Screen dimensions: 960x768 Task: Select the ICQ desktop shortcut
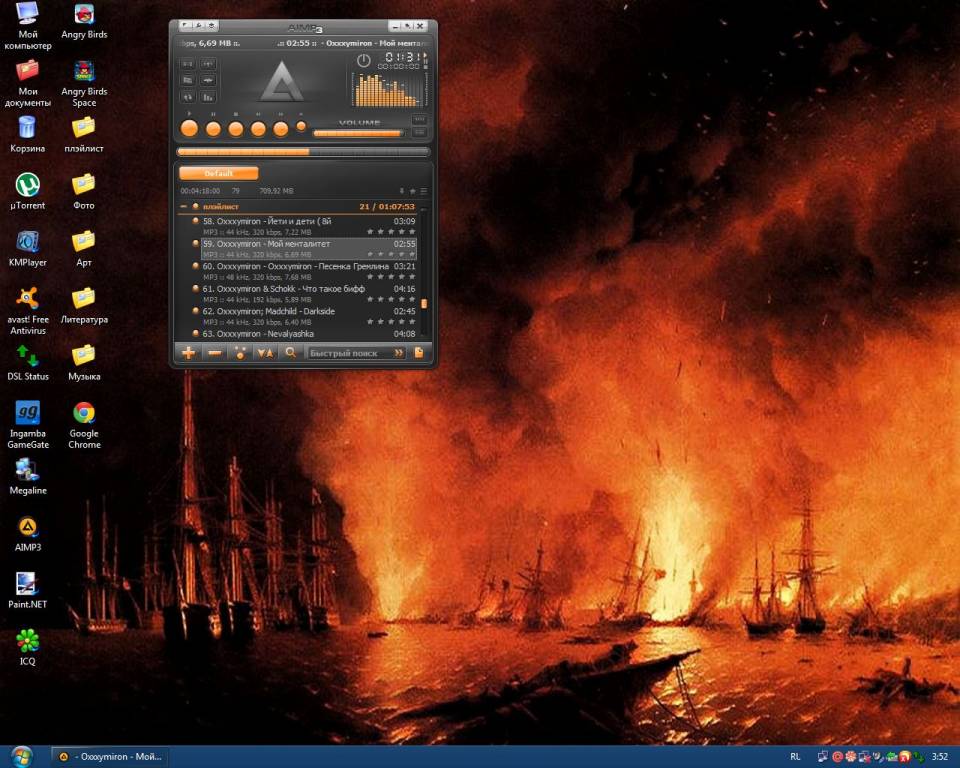(28, 647)
